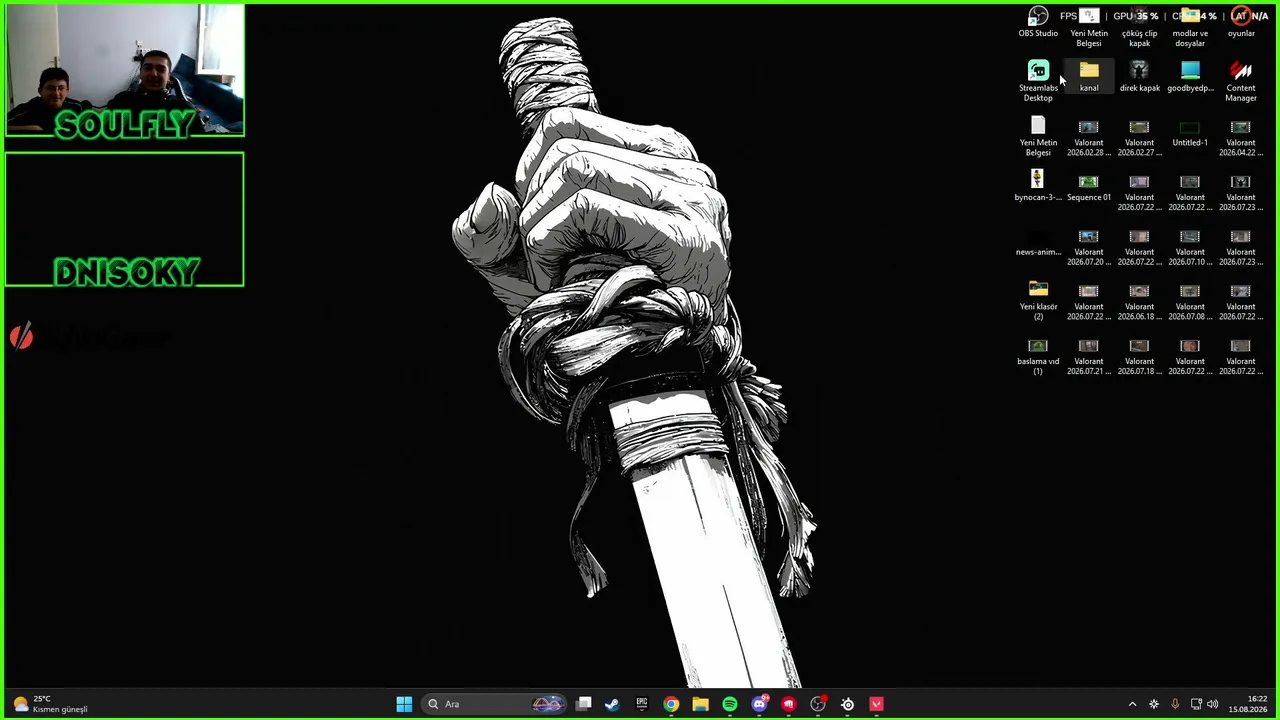Select the Untitled-1 desktop file
This screenshot has height=720, width=1280.
click(x=1190, y=132)
